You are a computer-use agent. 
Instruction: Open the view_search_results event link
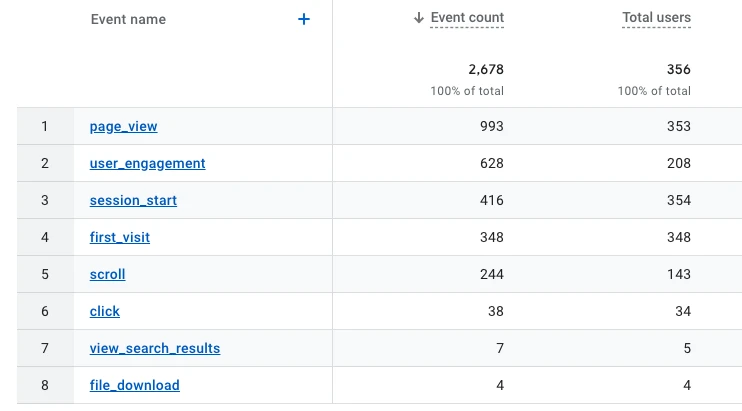pyautogui.click(x=155, y=349)
